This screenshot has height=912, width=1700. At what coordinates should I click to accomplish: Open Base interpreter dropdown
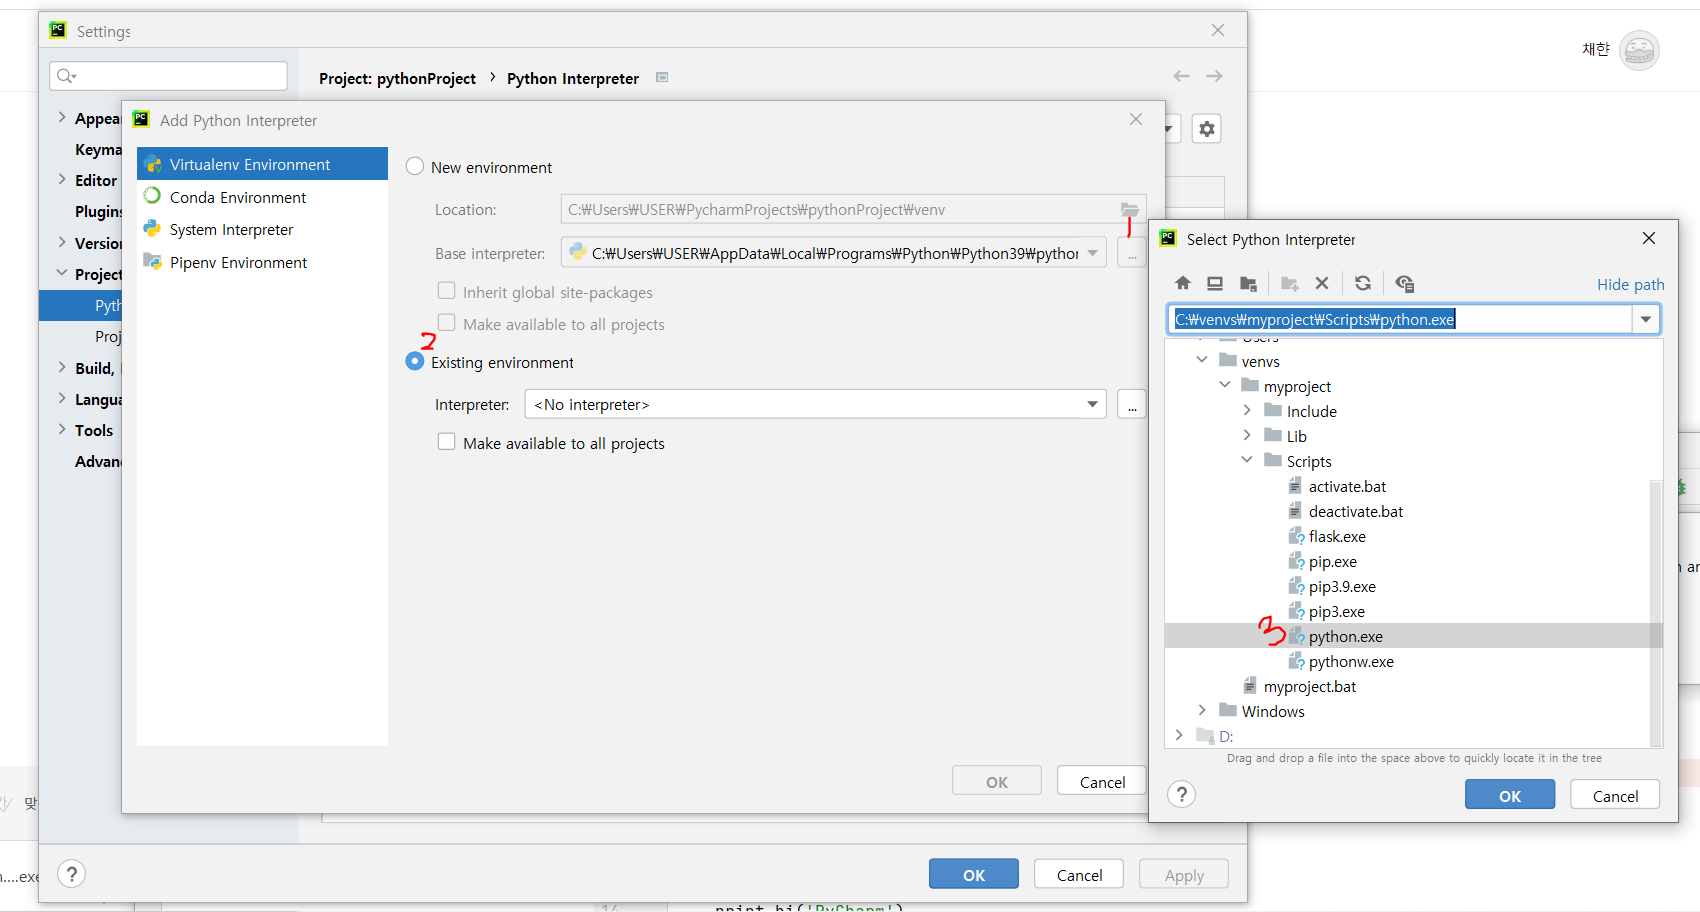pyautogui.click(x=1093, y=253)
